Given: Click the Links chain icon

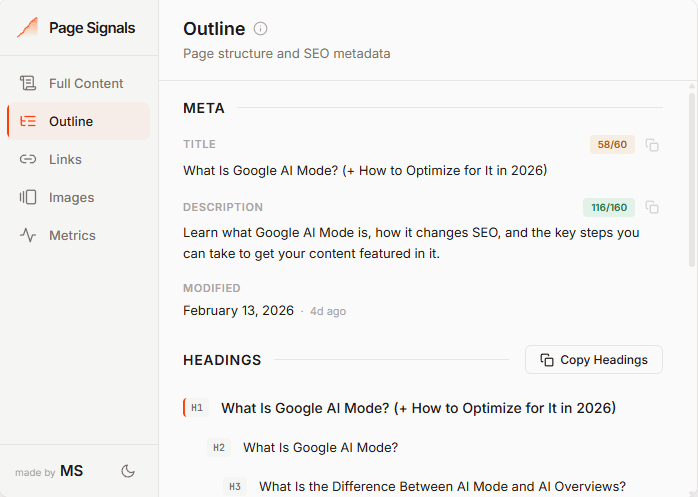Looking at the screenshot, I should 28,159.
